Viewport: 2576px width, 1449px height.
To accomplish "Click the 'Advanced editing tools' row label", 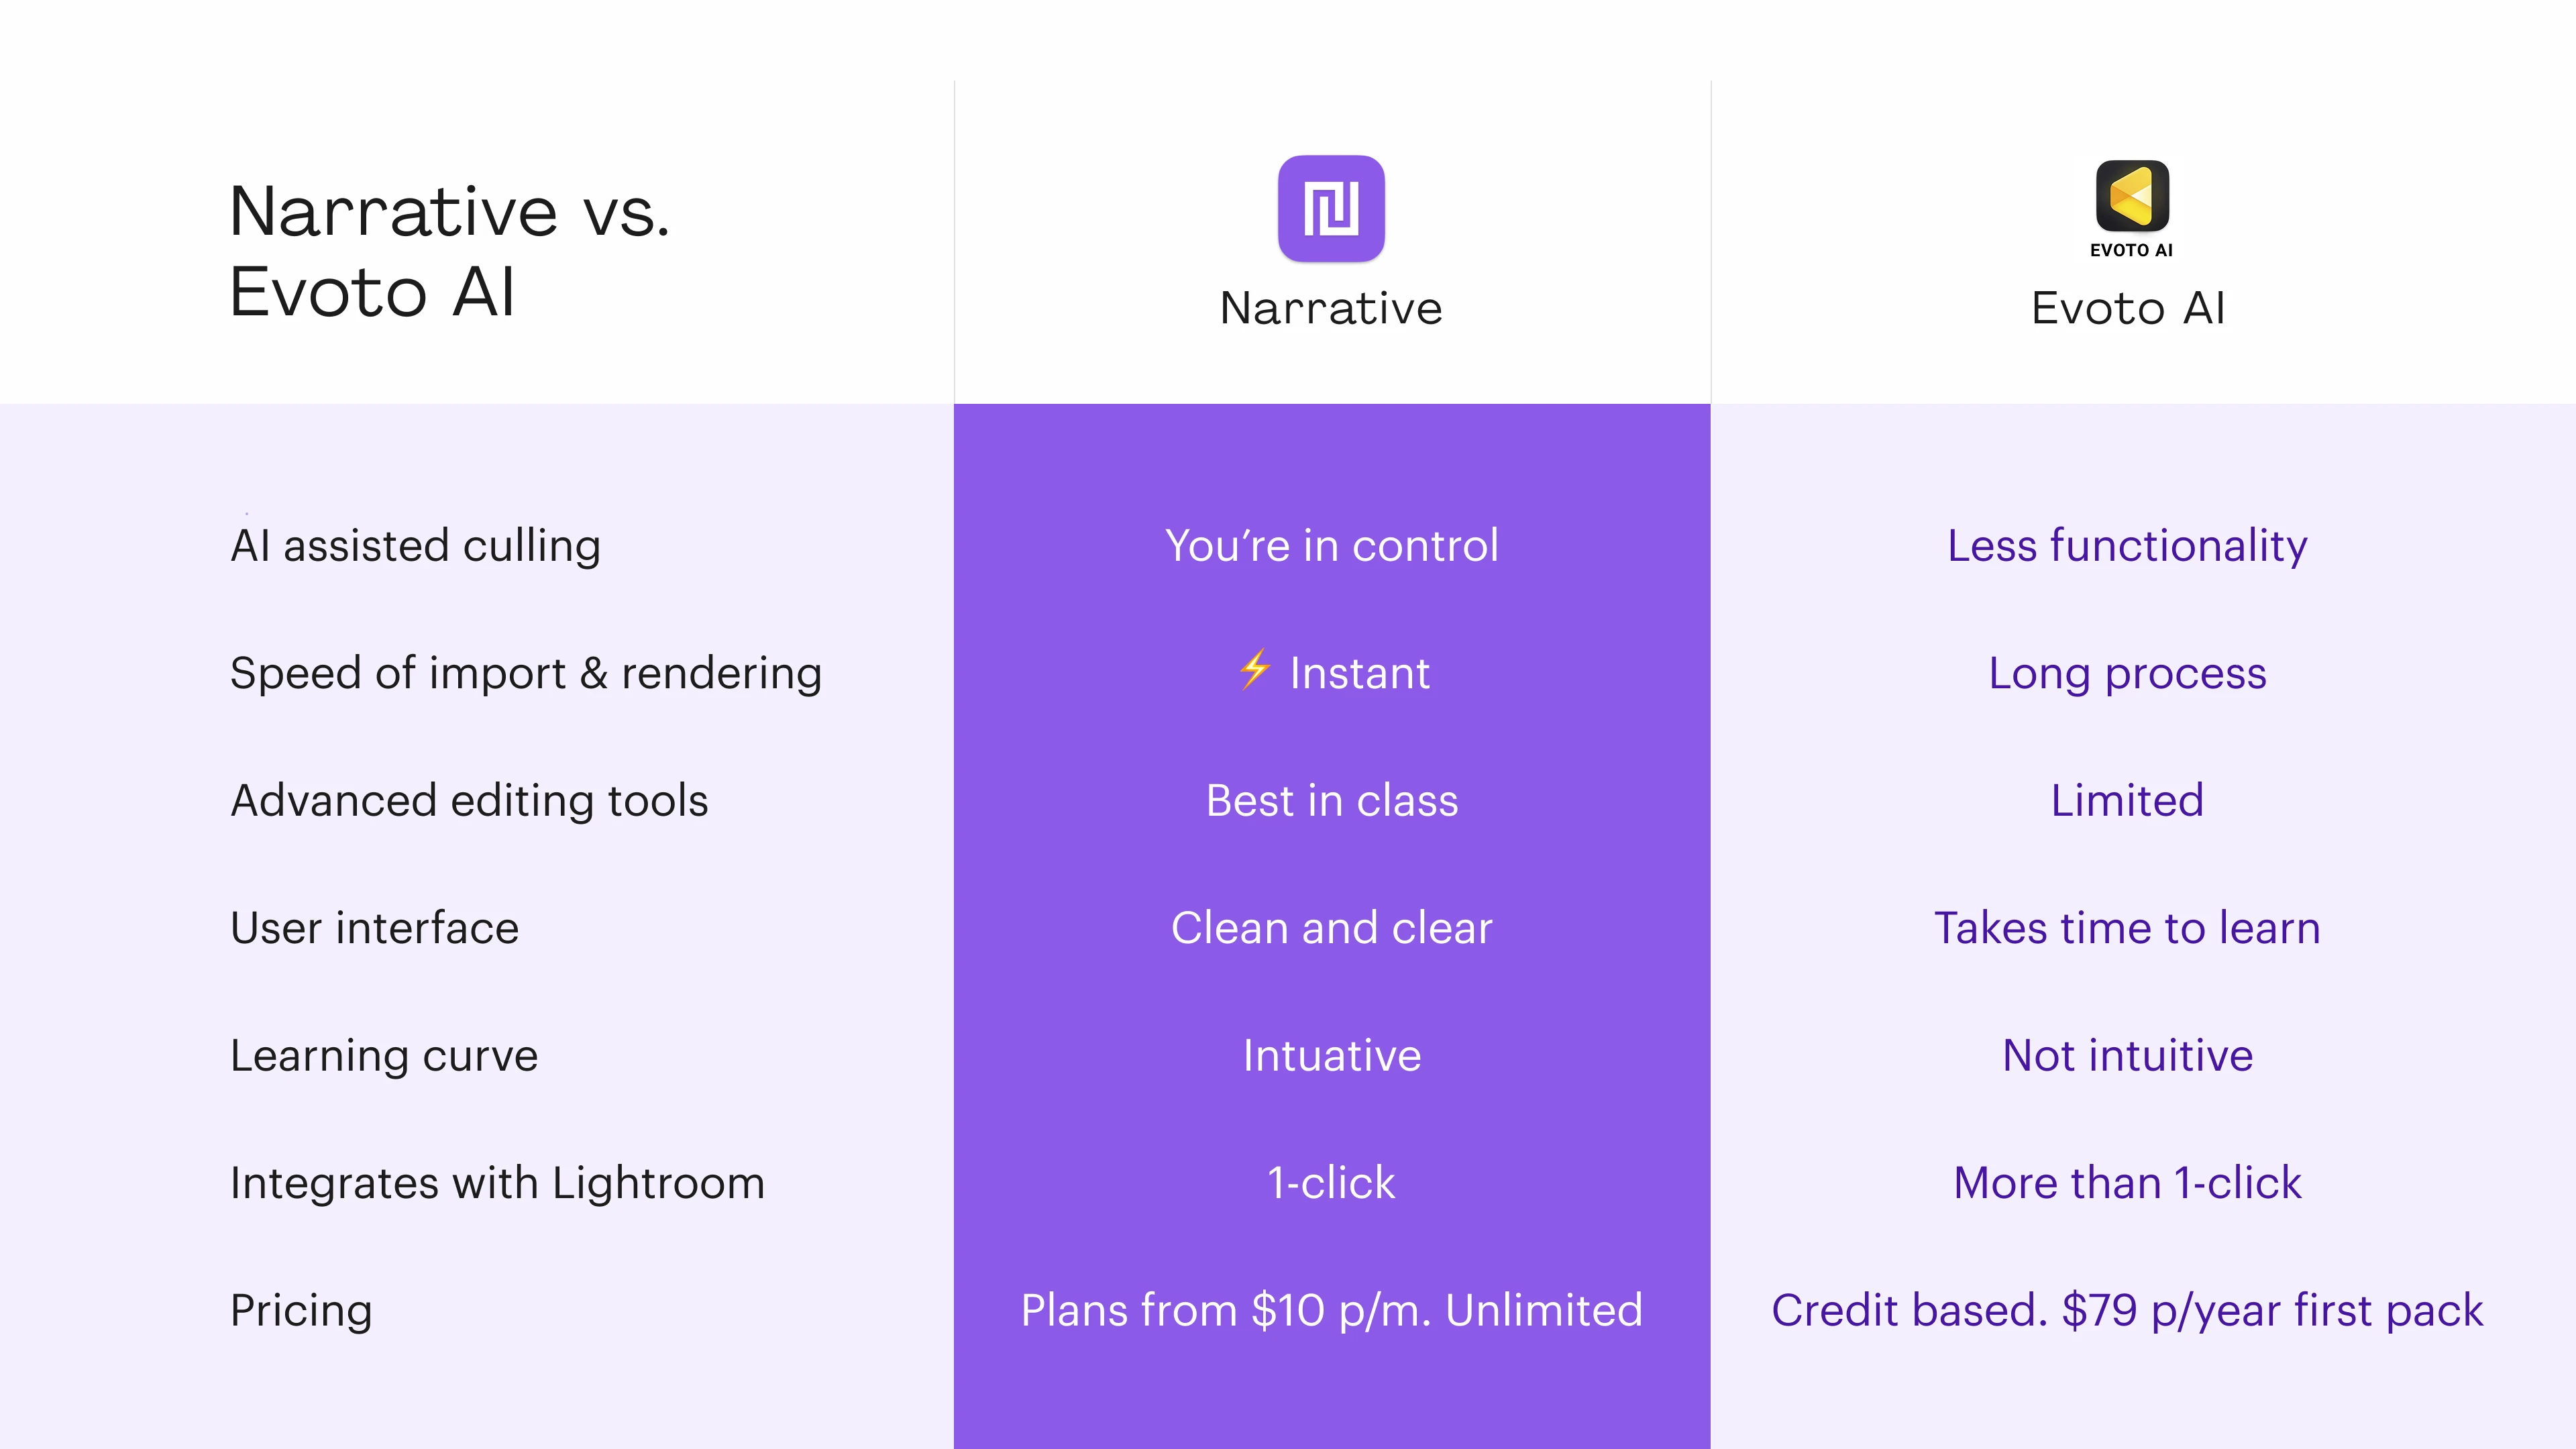I will click(469, 800).
